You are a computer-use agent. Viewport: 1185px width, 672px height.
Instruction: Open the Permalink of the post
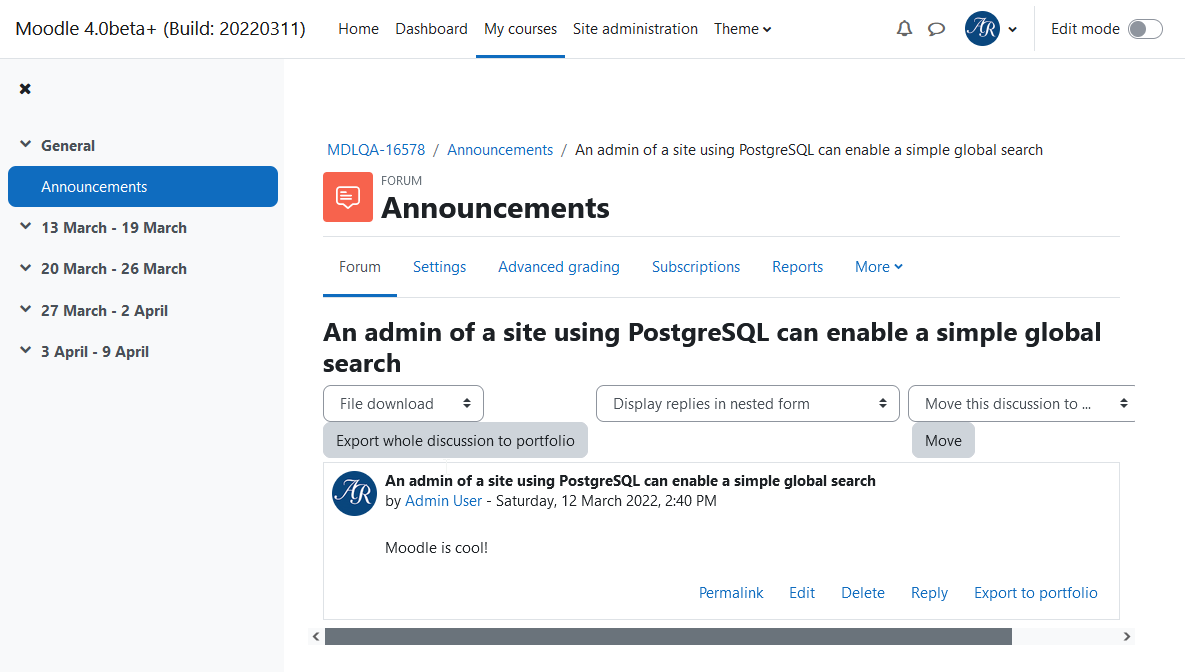click(731, 593)
